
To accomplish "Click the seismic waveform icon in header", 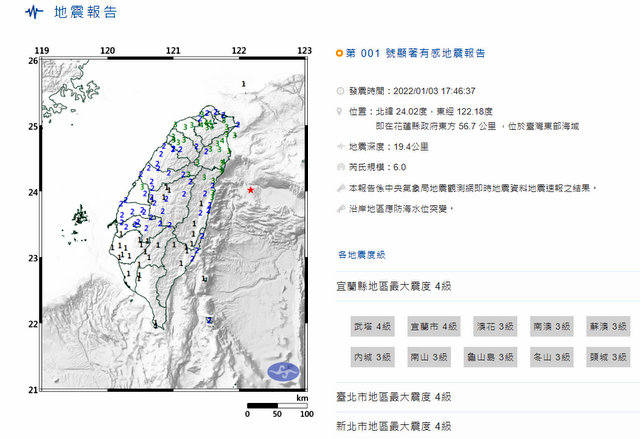I will (x=35, y=13).
